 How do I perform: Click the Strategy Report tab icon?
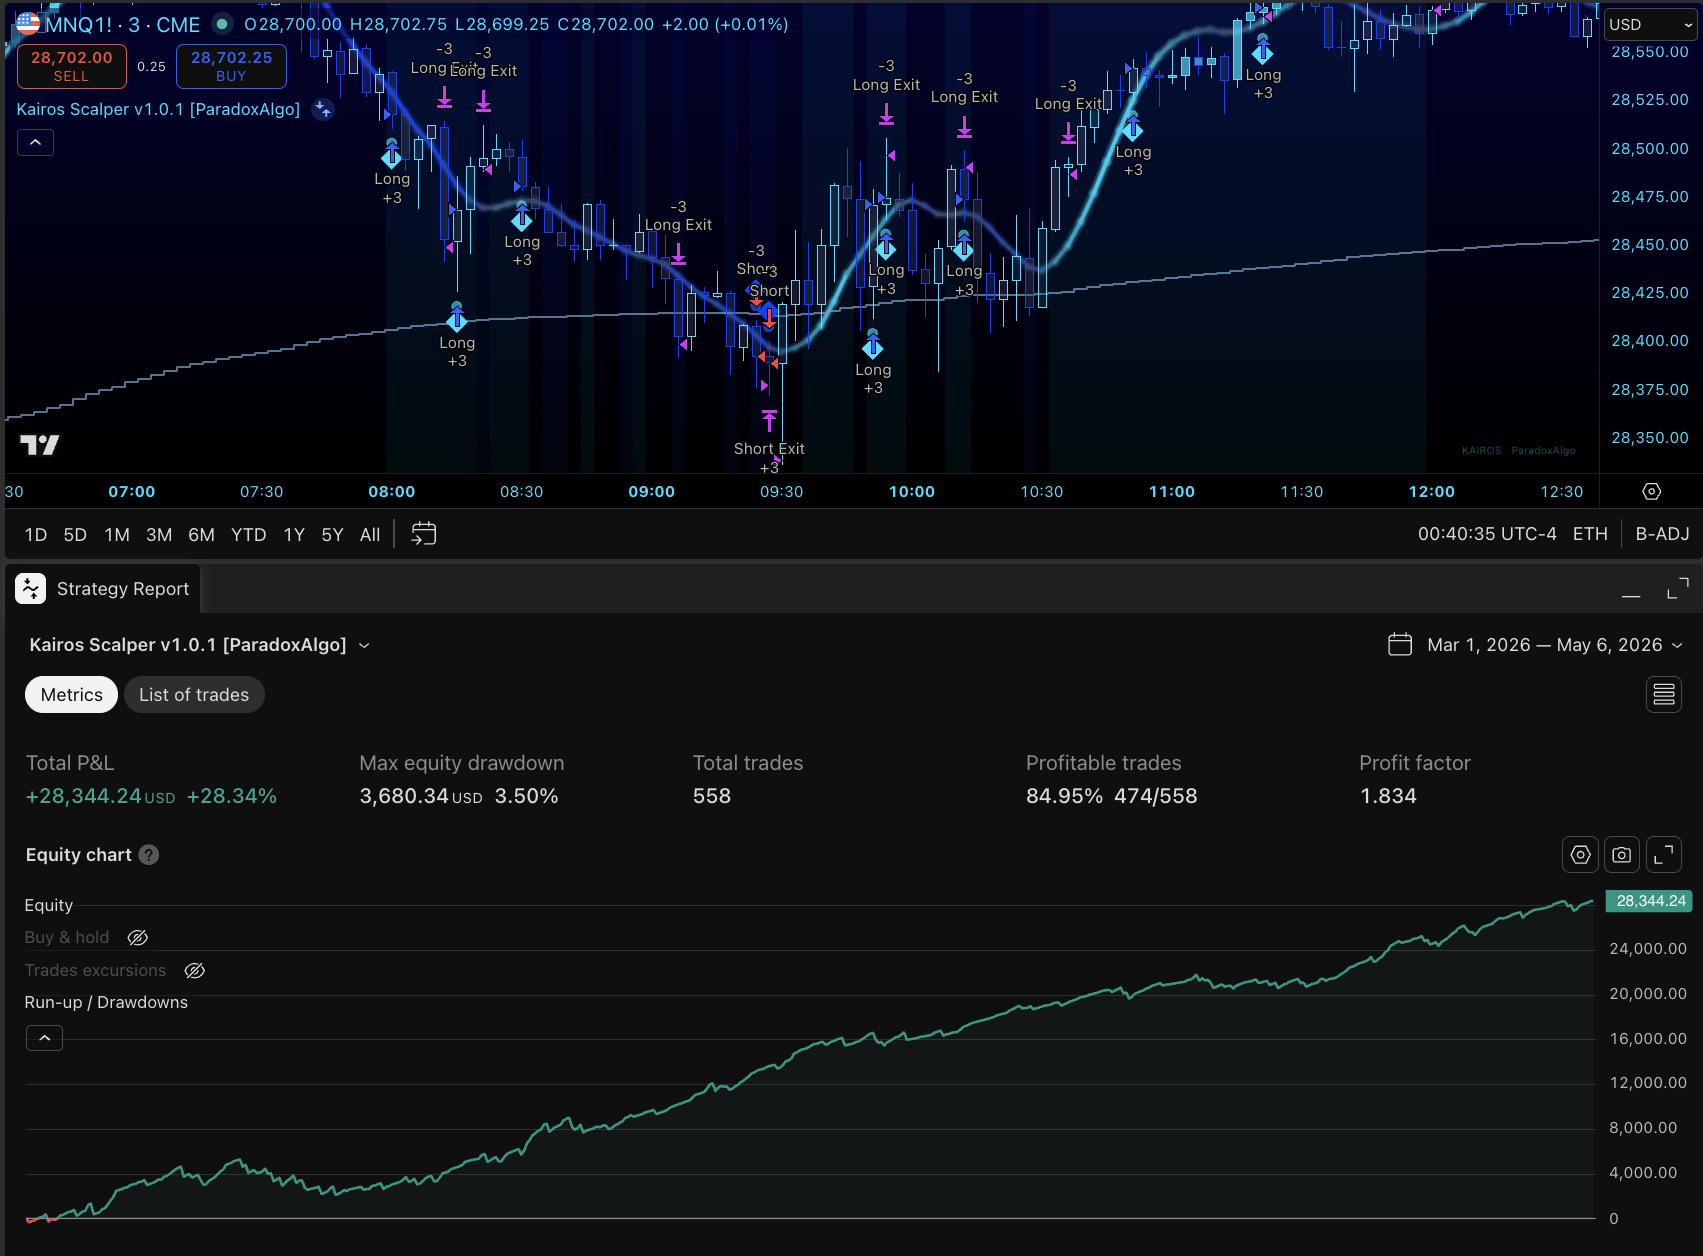point(31,588)
